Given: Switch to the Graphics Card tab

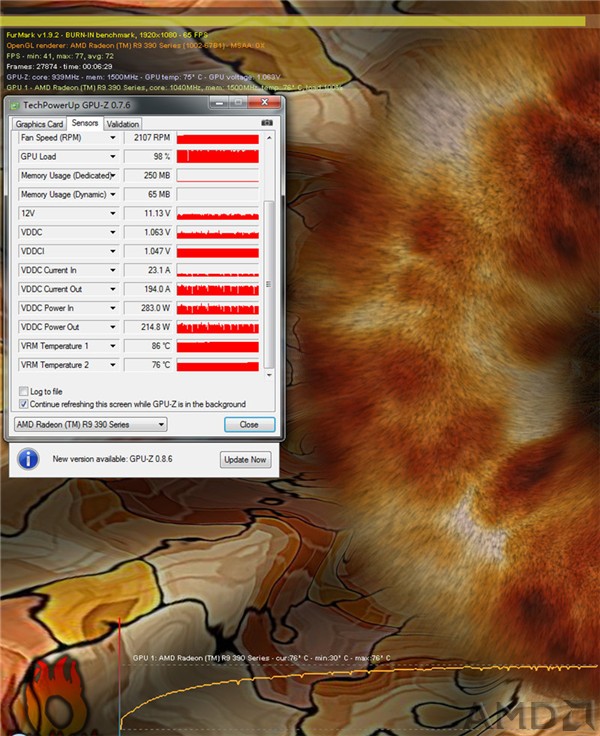Looking at the screenshot, I should click(x=39, y=124).
